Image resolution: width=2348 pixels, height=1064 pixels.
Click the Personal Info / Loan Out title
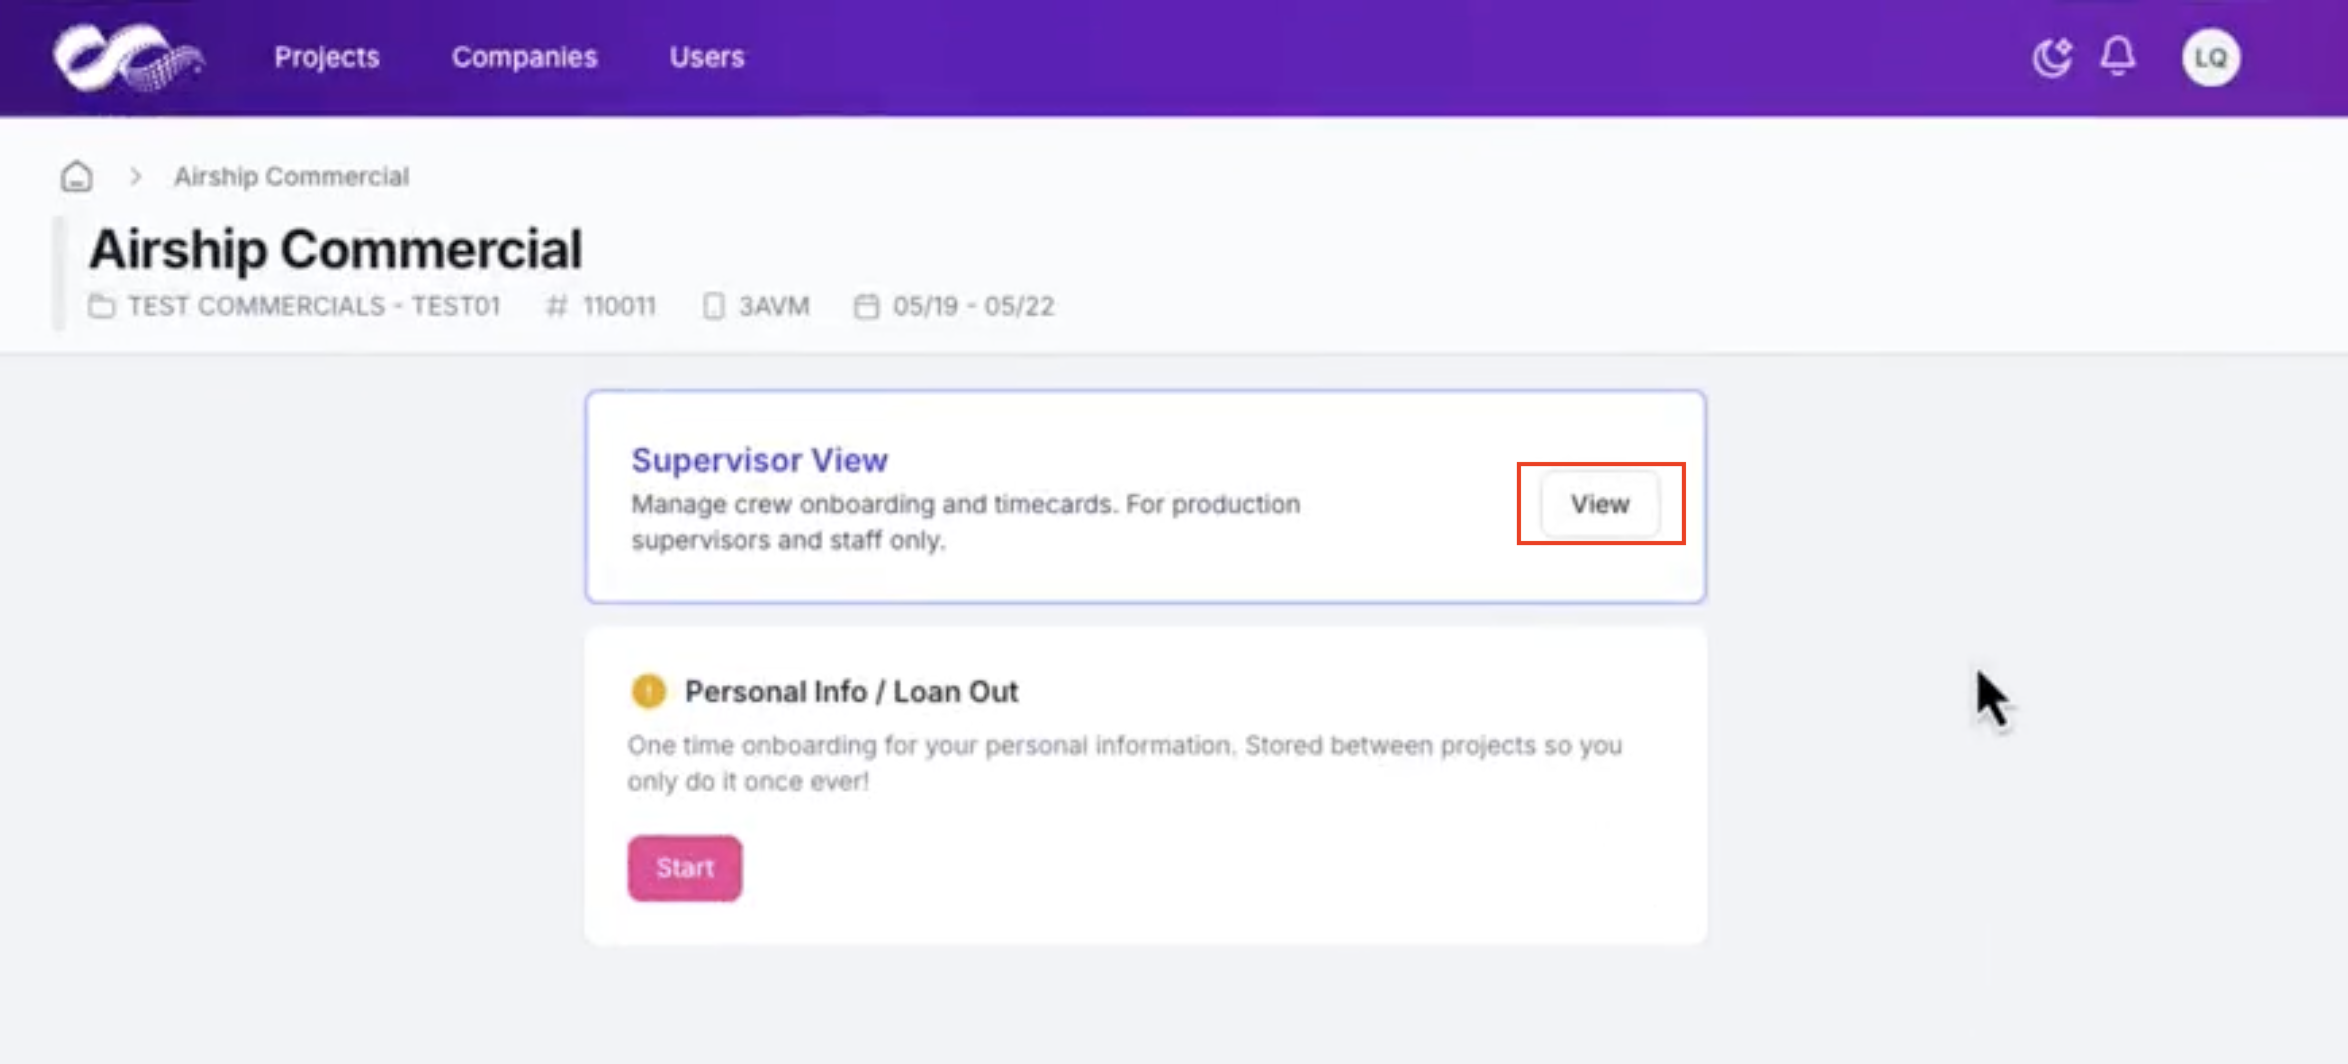[x=851, y=692]
